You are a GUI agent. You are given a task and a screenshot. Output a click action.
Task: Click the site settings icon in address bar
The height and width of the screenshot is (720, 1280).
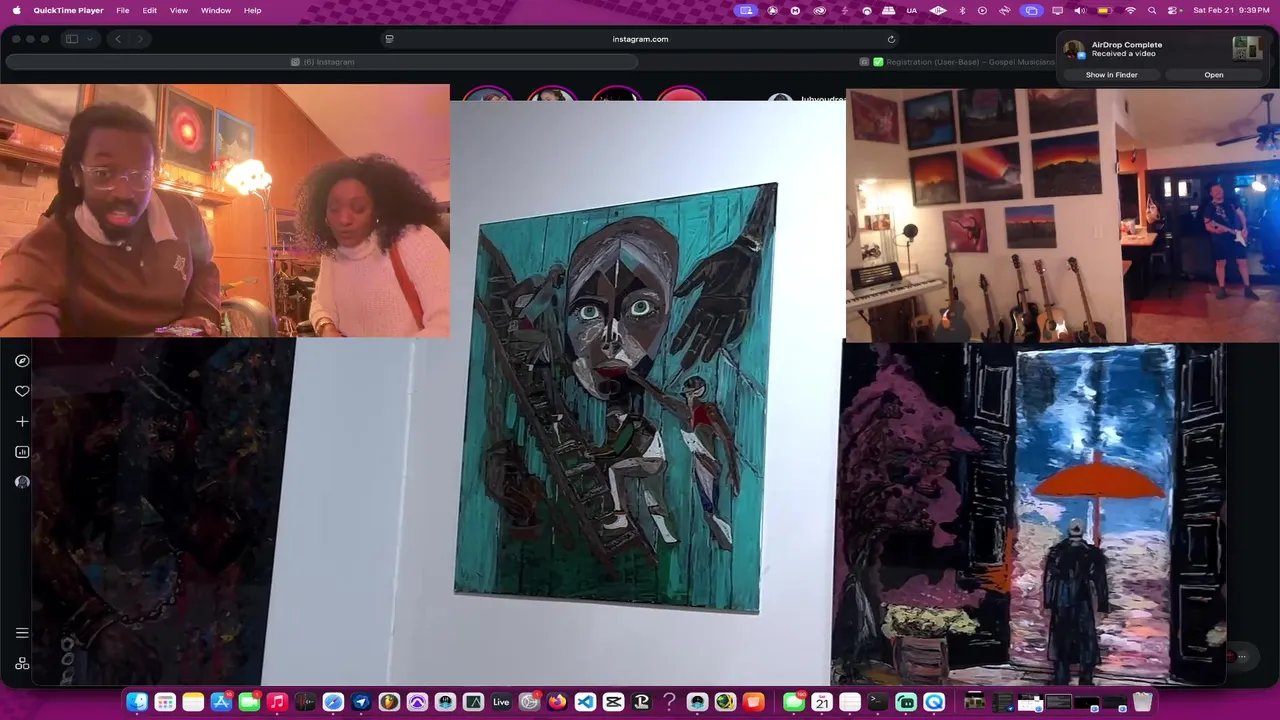[x=389, y=39]
